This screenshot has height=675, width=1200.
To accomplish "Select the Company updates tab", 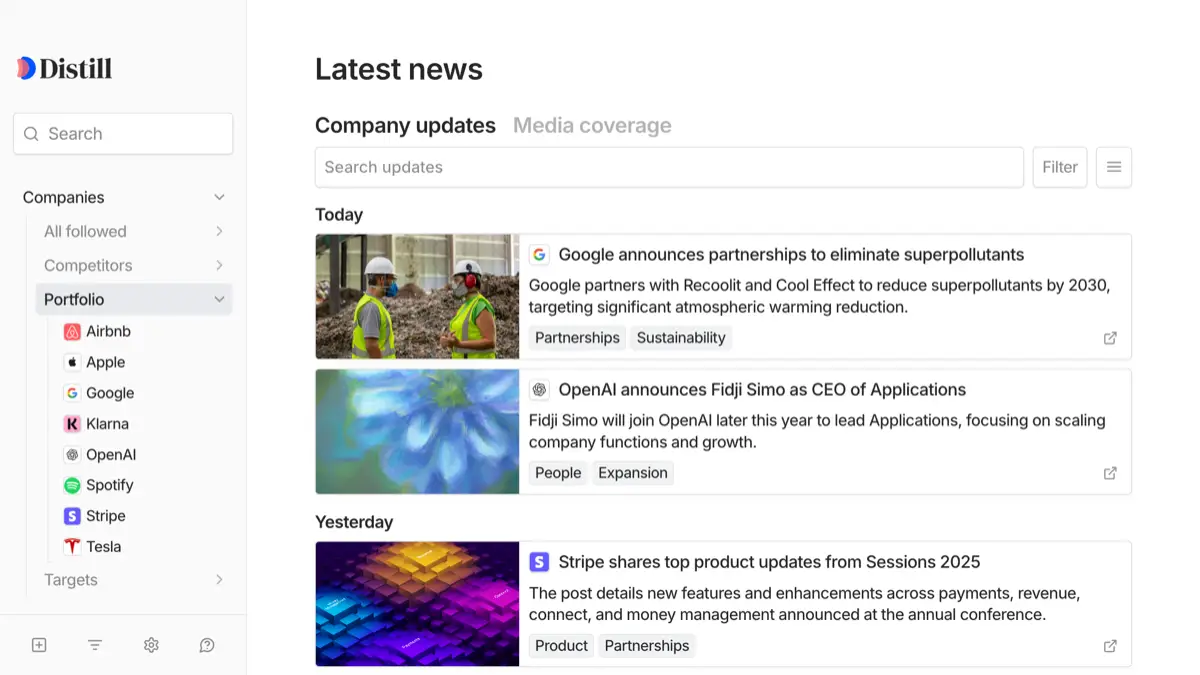I will point(405,125).
